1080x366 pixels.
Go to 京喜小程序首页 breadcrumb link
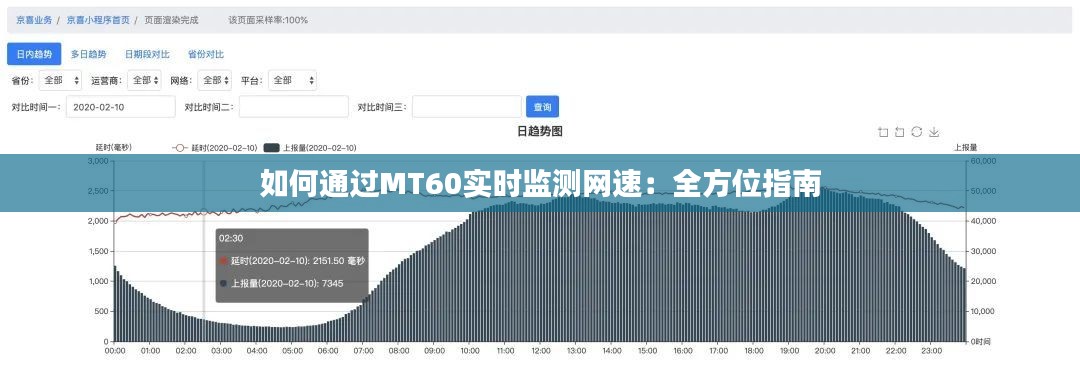click(x=98, y=20)
